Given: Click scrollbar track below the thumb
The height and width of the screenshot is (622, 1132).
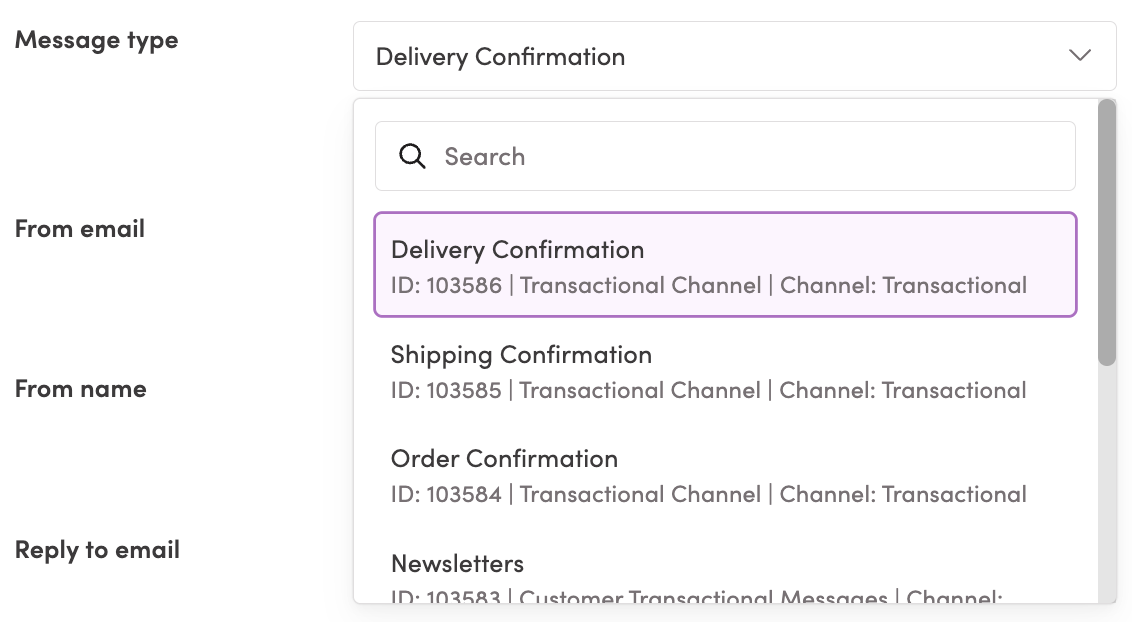Looking at the screenshot, I should coord(1106,480).
